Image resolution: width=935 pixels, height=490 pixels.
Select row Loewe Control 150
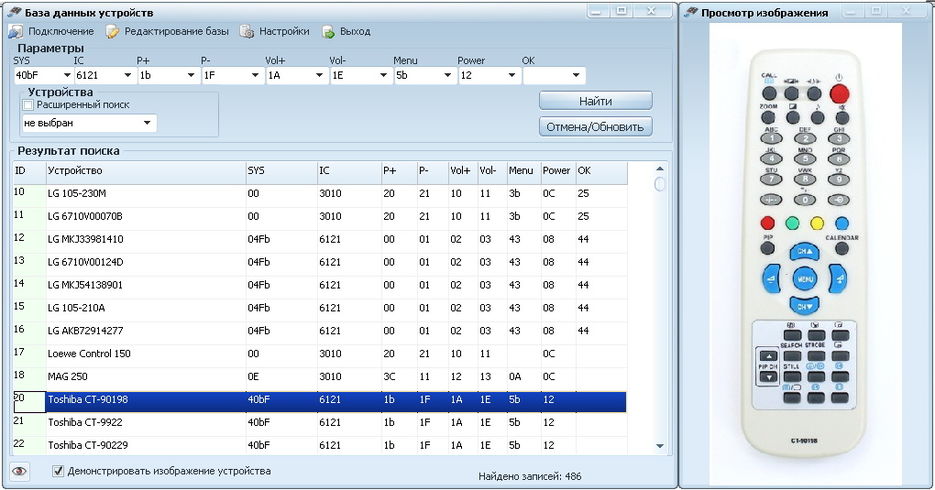320,353
